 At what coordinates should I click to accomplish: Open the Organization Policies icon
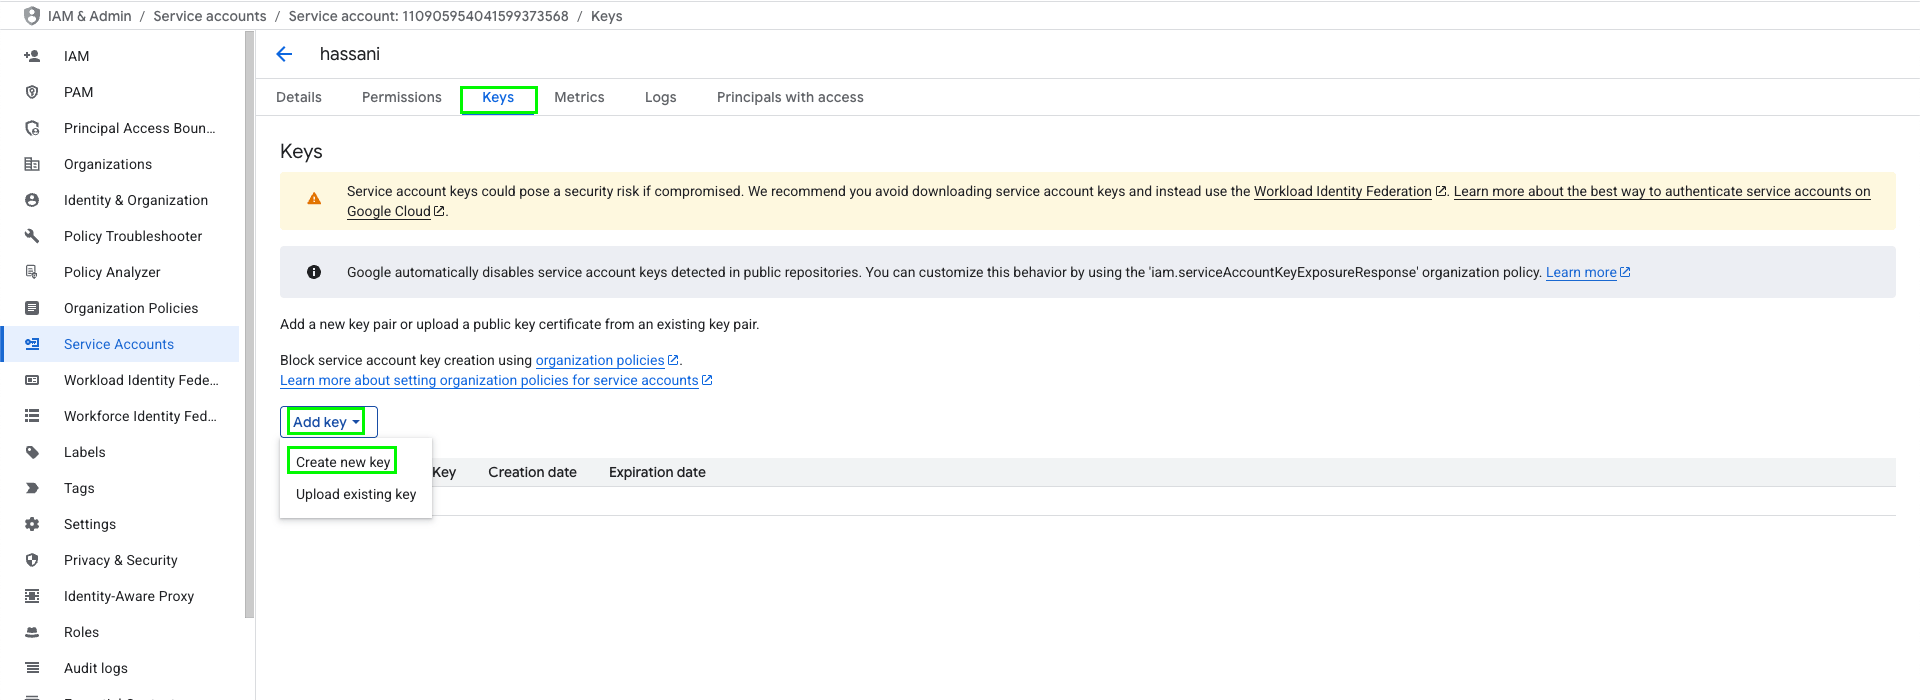32,308
